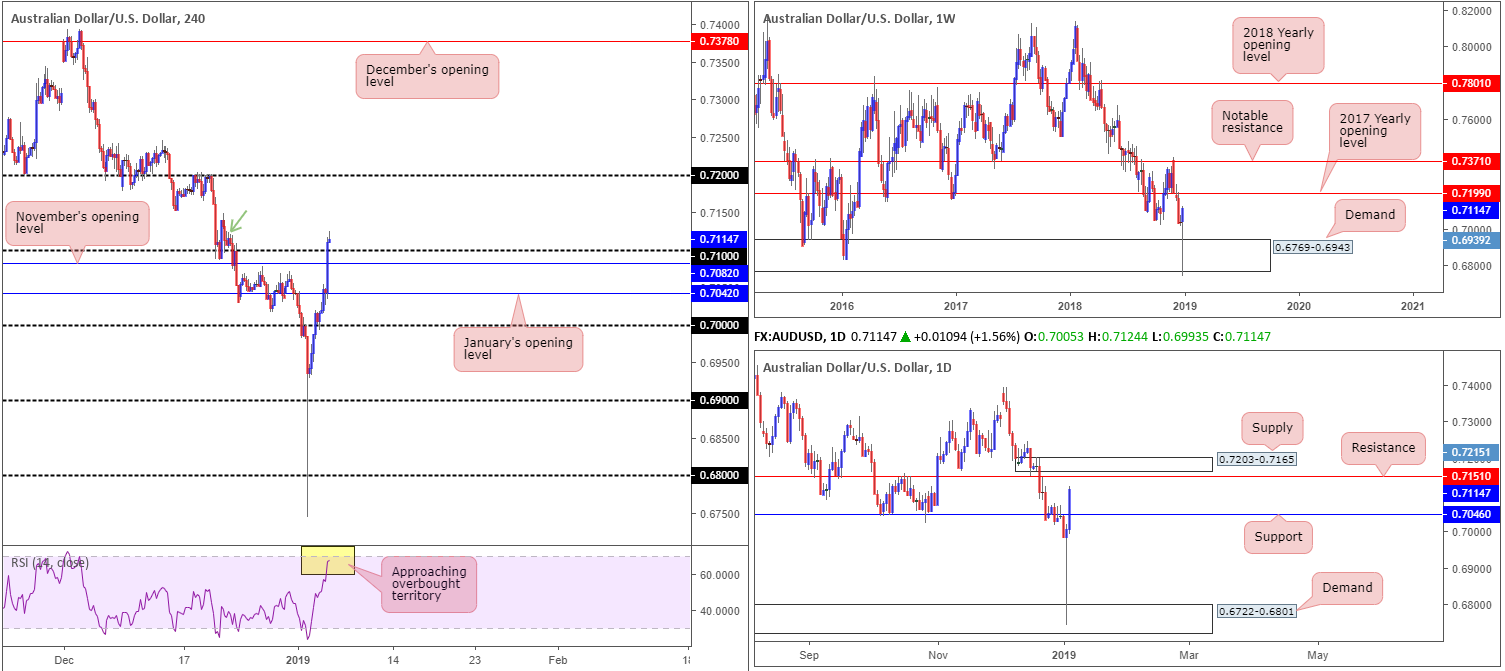1505x671 pixels.
Task: Click the '+0.01094 (+1.56%)' change value
Action: click(x=967, y=338)
